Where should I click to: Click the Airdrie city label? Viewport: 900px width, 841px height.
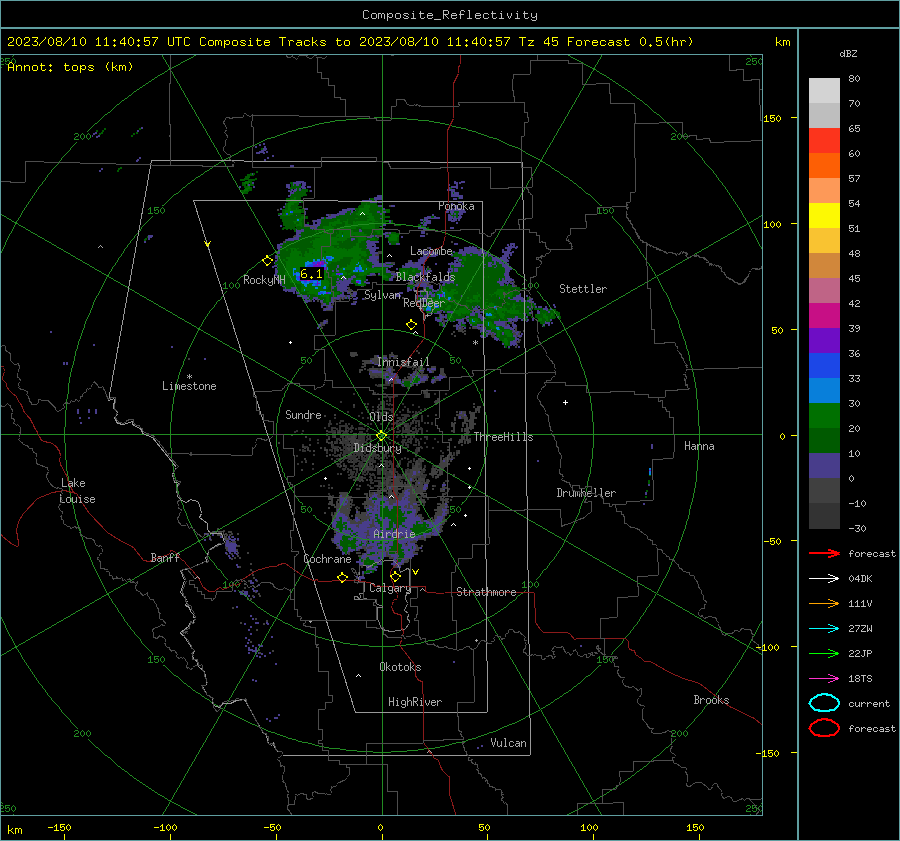pos(394,534)
